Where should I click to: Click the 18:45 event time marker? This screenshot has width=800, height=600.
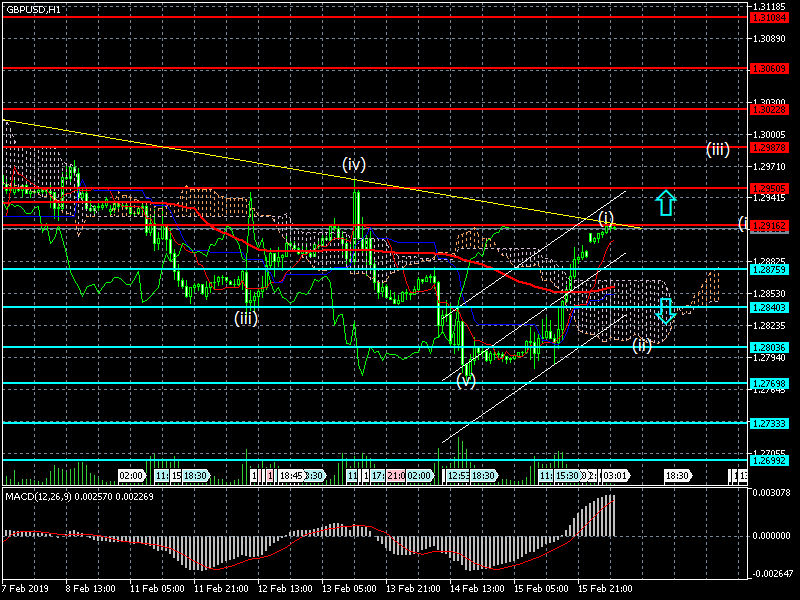click(291, 476)
